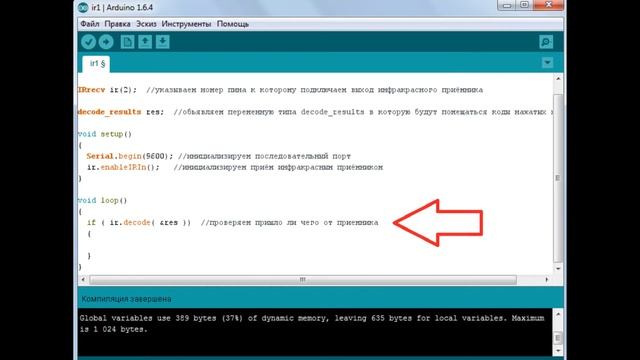Click the 'Global variables use 389 bytes' console text
The width and height of the screenshot is (640, 360).
click(x=148, y=318)
